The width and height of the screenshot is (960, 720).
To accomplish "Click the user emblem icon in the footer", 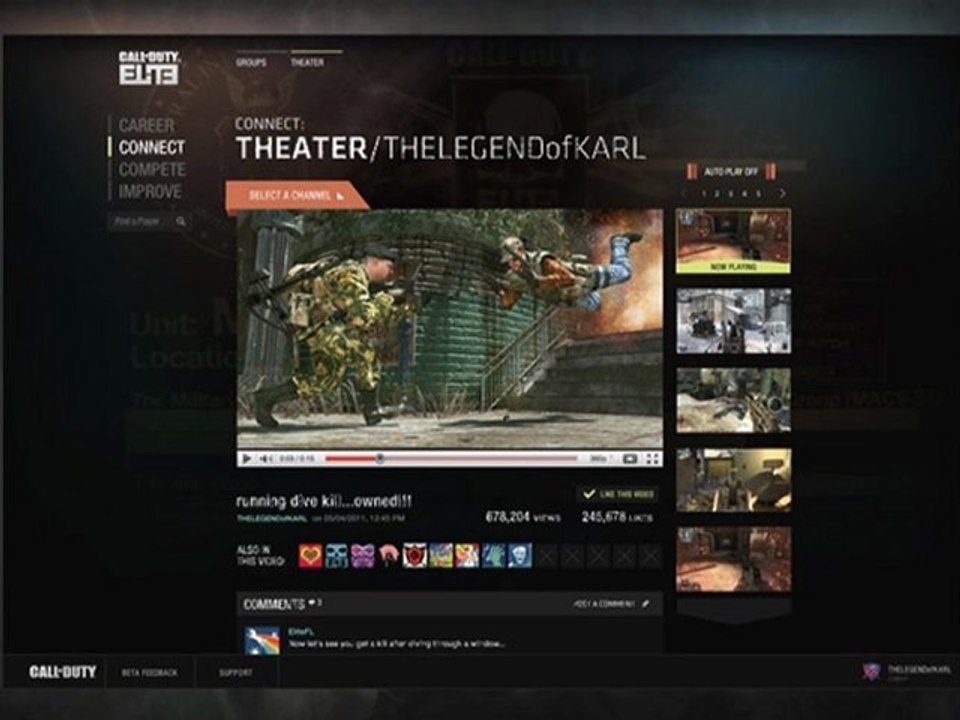I will (871, 671).
